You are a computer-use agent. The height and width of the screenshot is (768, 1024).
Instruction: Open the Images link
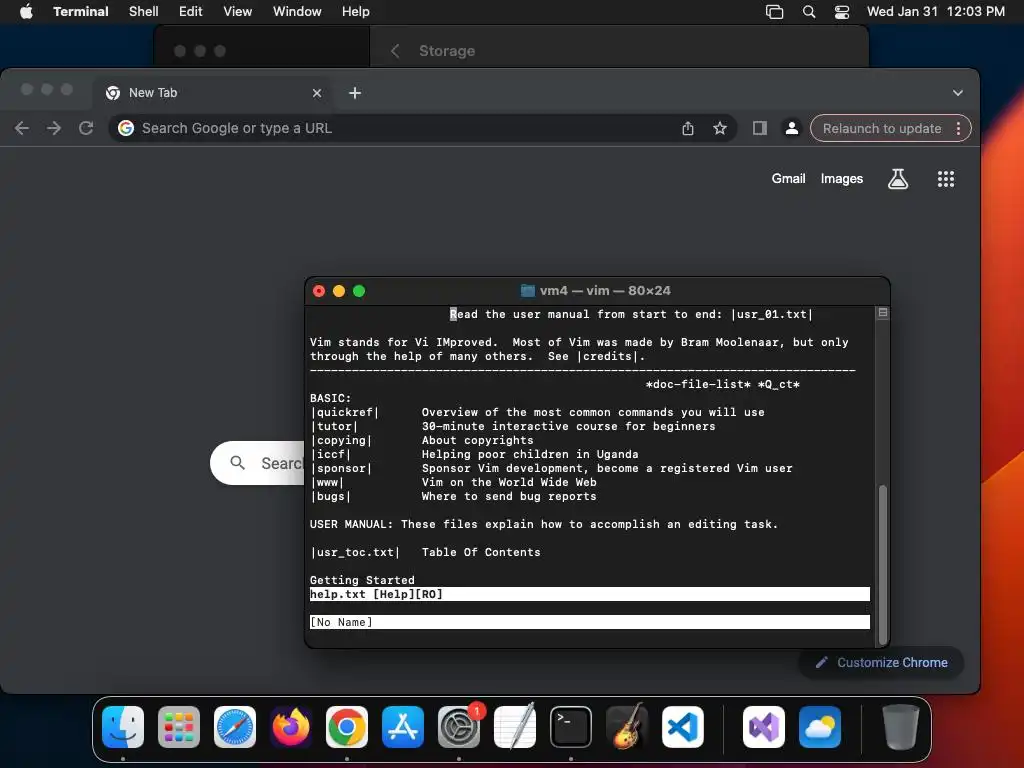click(842, 178)
